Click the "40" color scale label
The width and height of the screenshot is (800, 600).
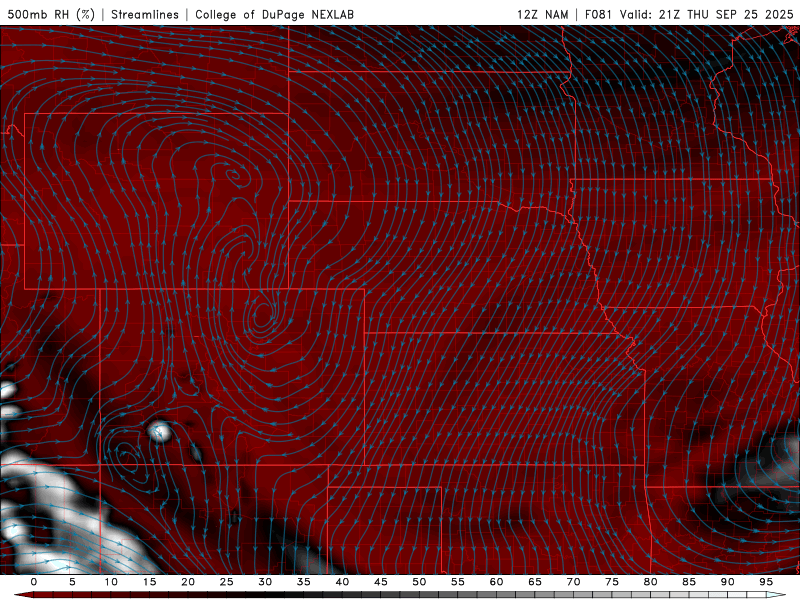[342, 582]
